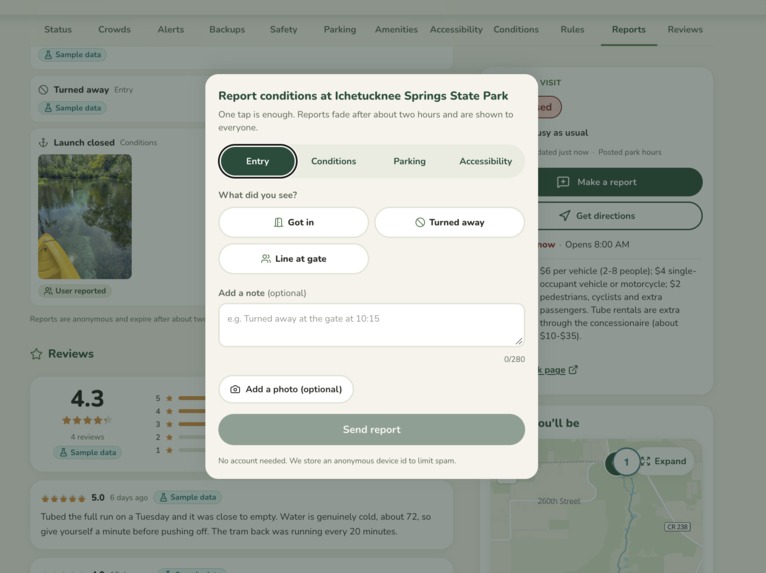Go to the Alerts tab
766x573 pixels.
170,29
